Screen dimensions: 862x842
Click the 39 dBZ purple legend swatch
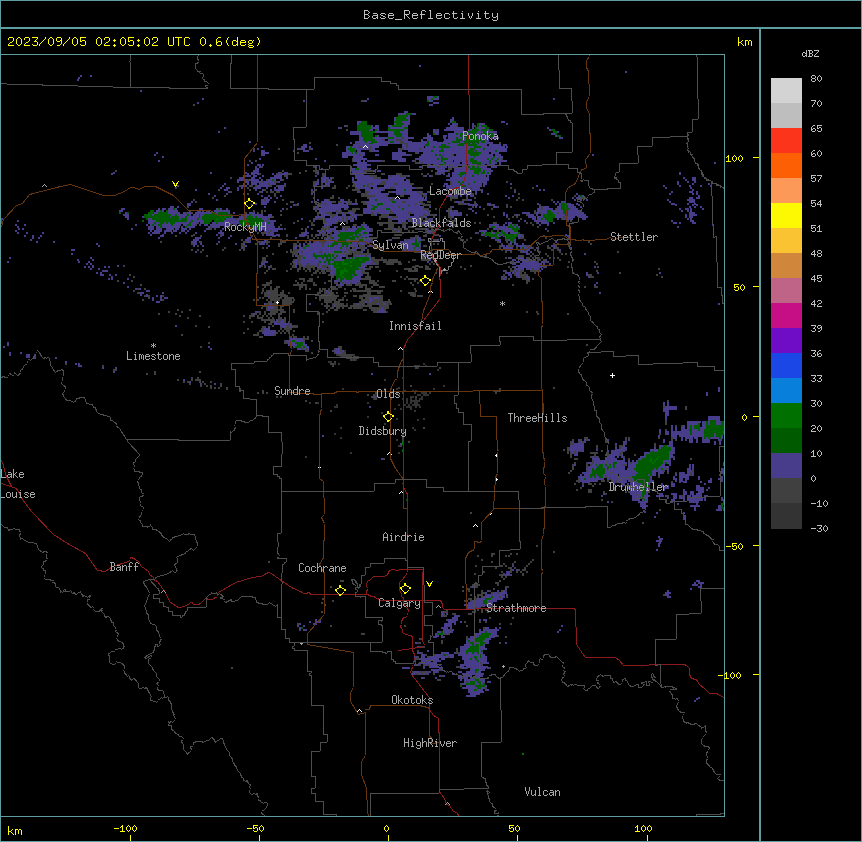point(786,341)
